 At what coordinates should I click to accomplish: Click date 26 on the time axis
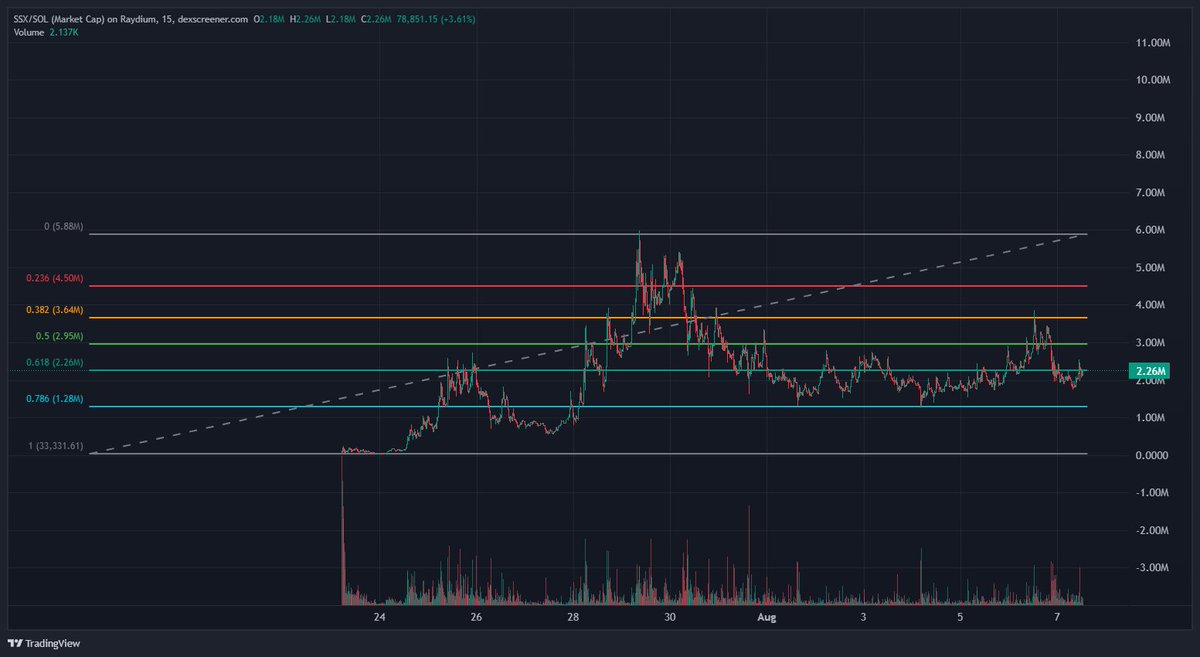pos(476,618)
